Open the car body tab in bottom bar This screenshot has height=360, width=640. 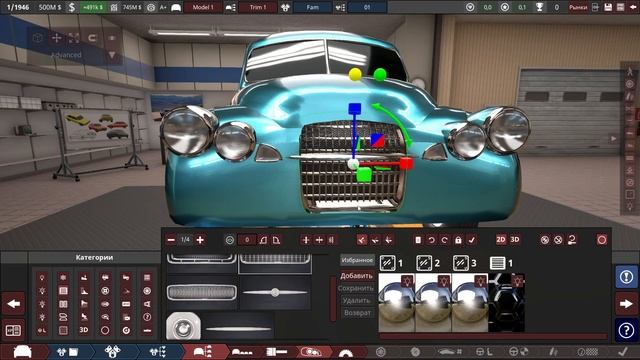[23, 351]
